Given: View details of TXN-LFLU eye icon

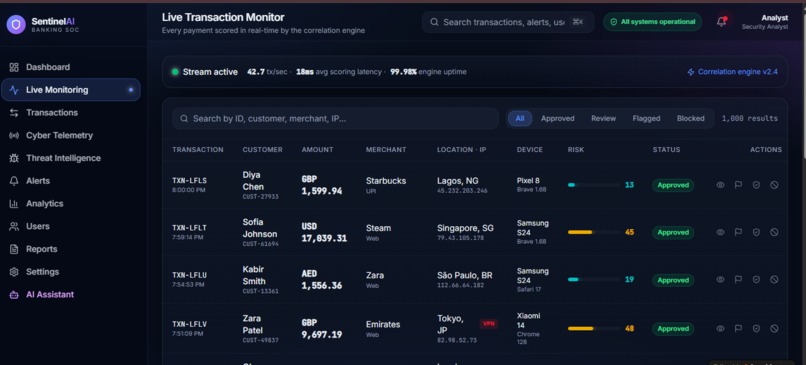Looking at the screenshot, I should [720, 280].
